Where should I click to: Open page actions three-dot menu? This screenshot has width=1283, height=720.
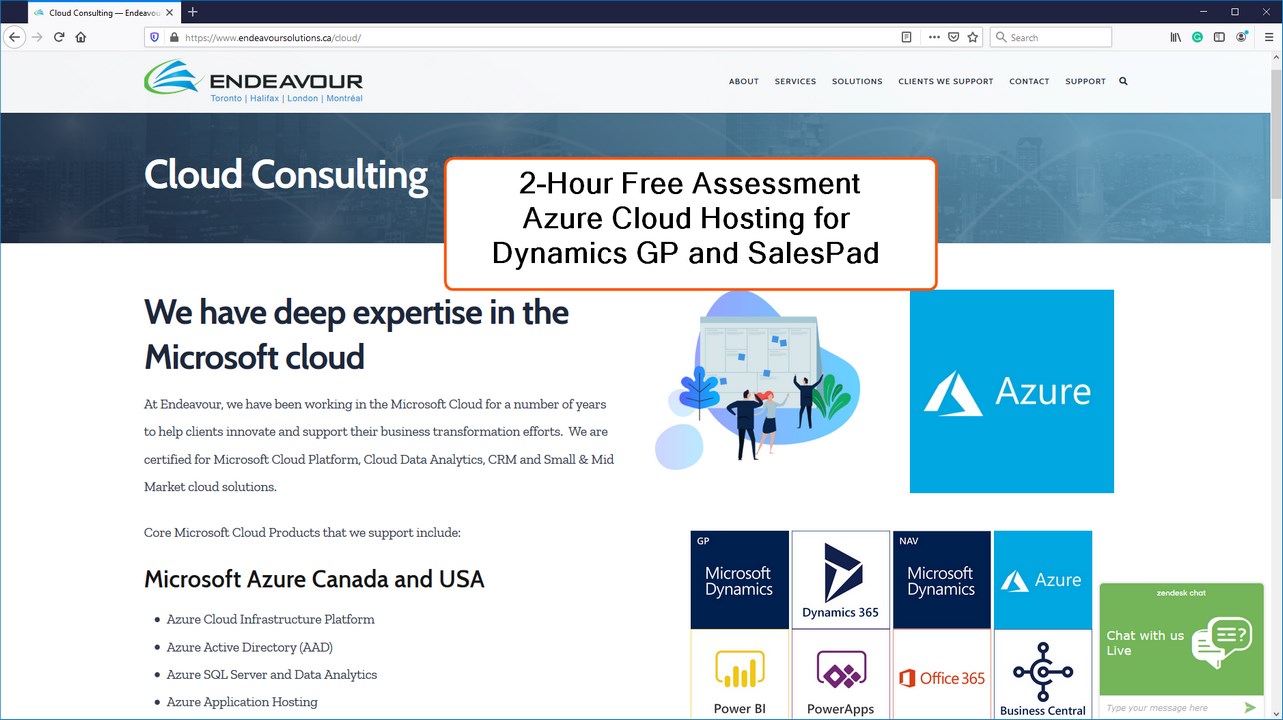(934, 37)
